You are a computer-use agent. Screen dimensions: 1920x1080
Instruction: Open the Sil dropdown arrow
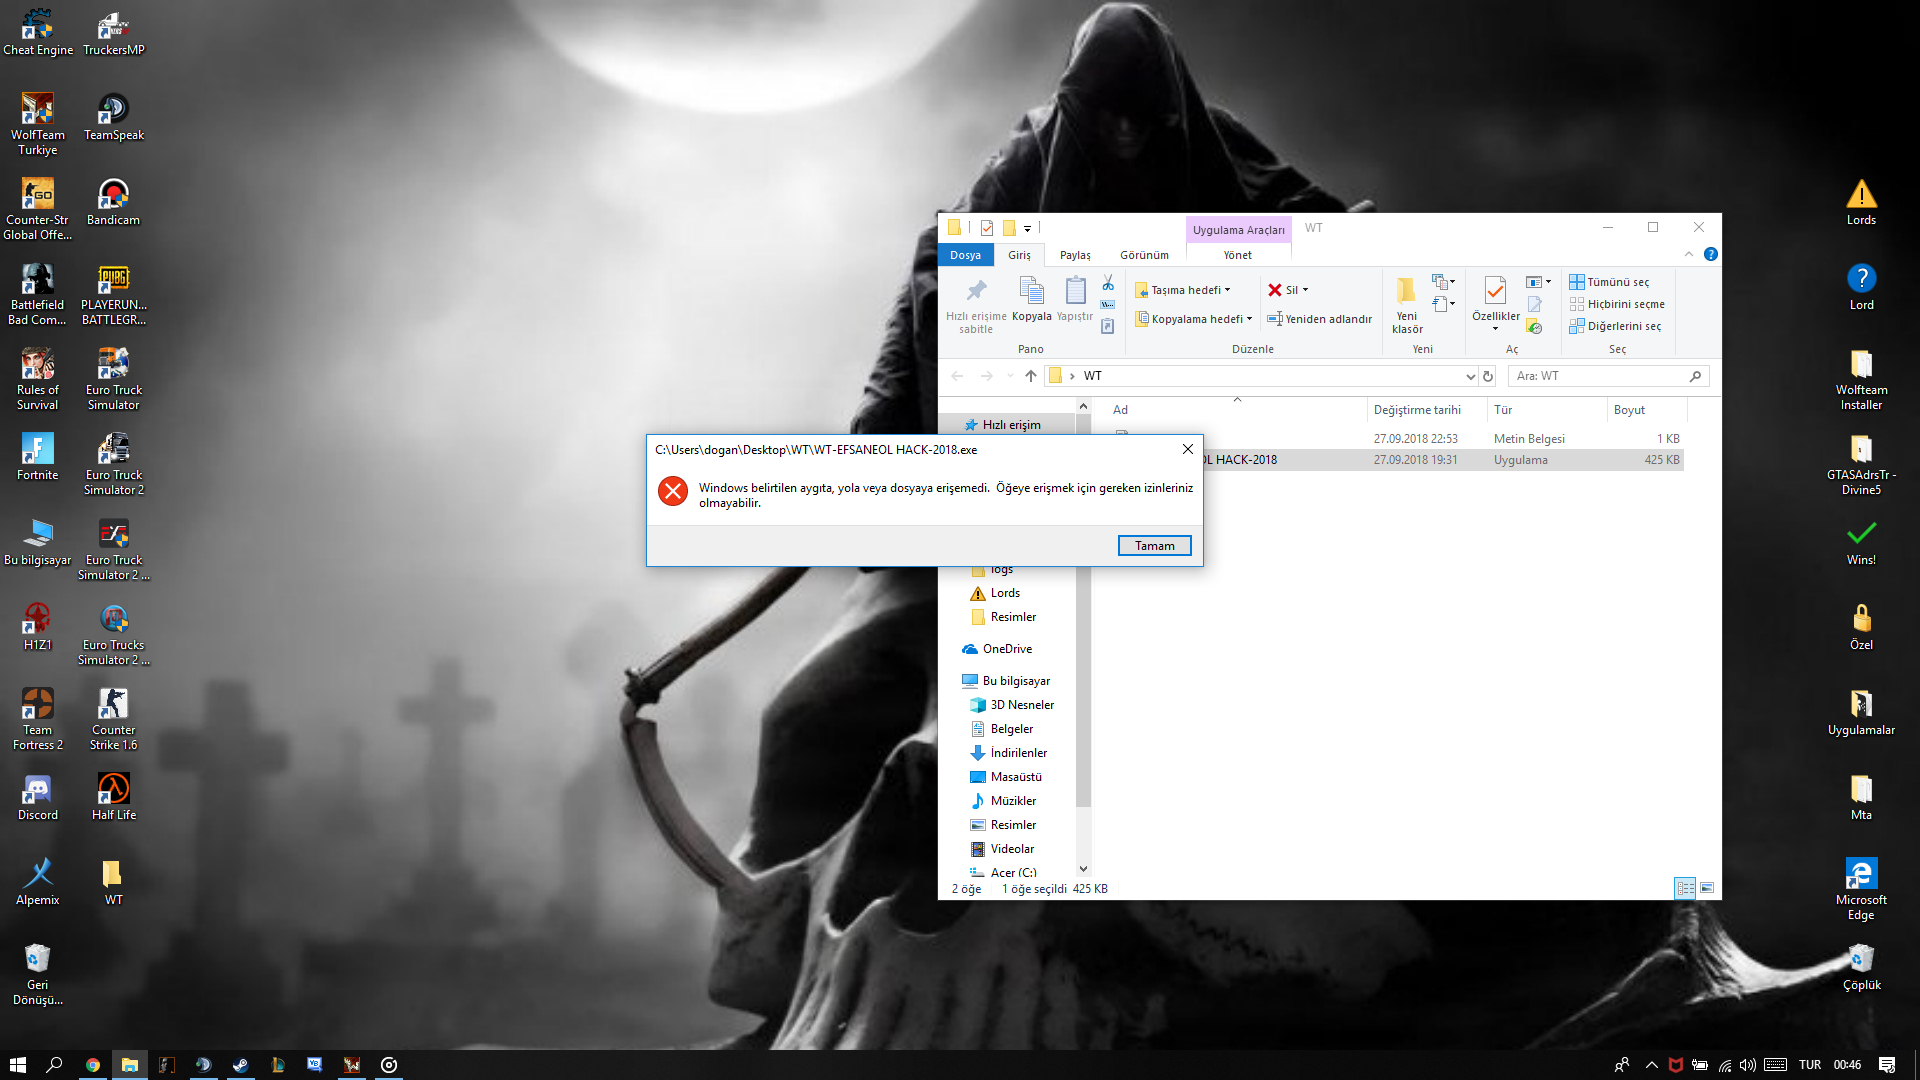(1305, 290)
